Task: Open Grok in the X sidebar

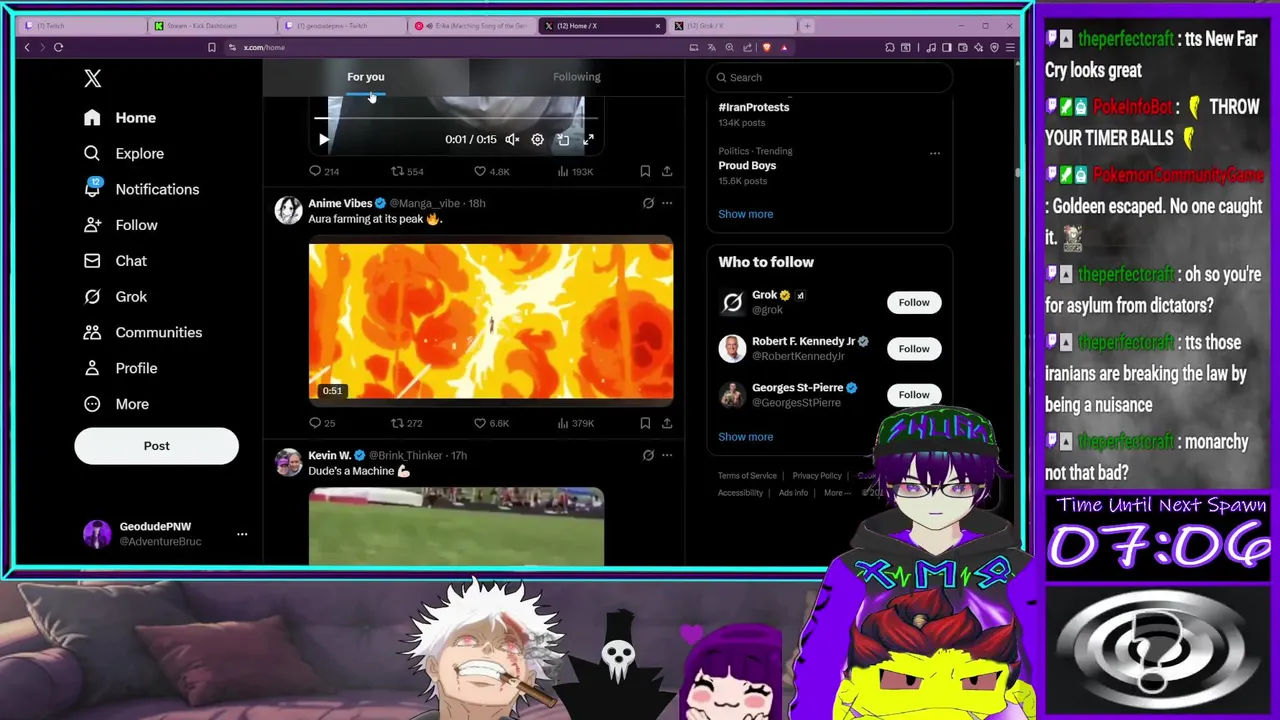Action: coord(115,297)
